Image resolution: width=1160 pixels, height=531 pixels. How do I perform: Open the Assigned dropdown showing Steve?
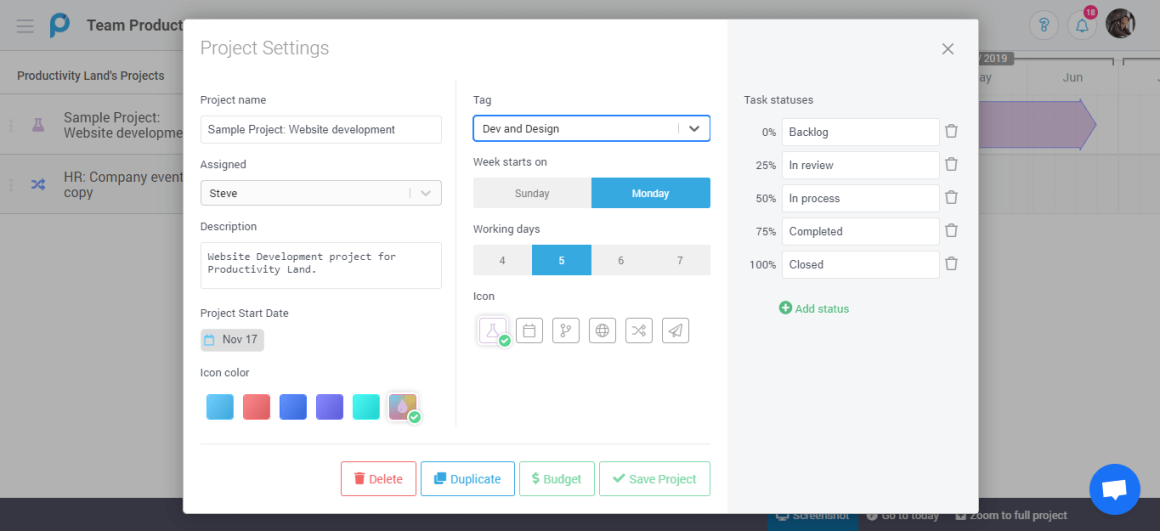(x=320, y=193)
